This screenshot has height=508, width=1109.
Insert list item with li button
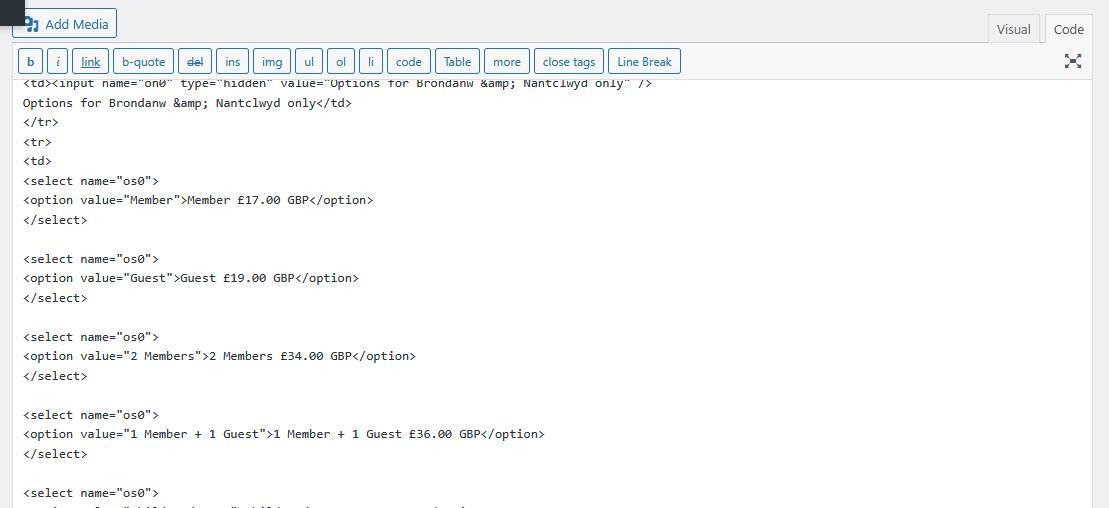pyautogui.click(x=371, y=62)
